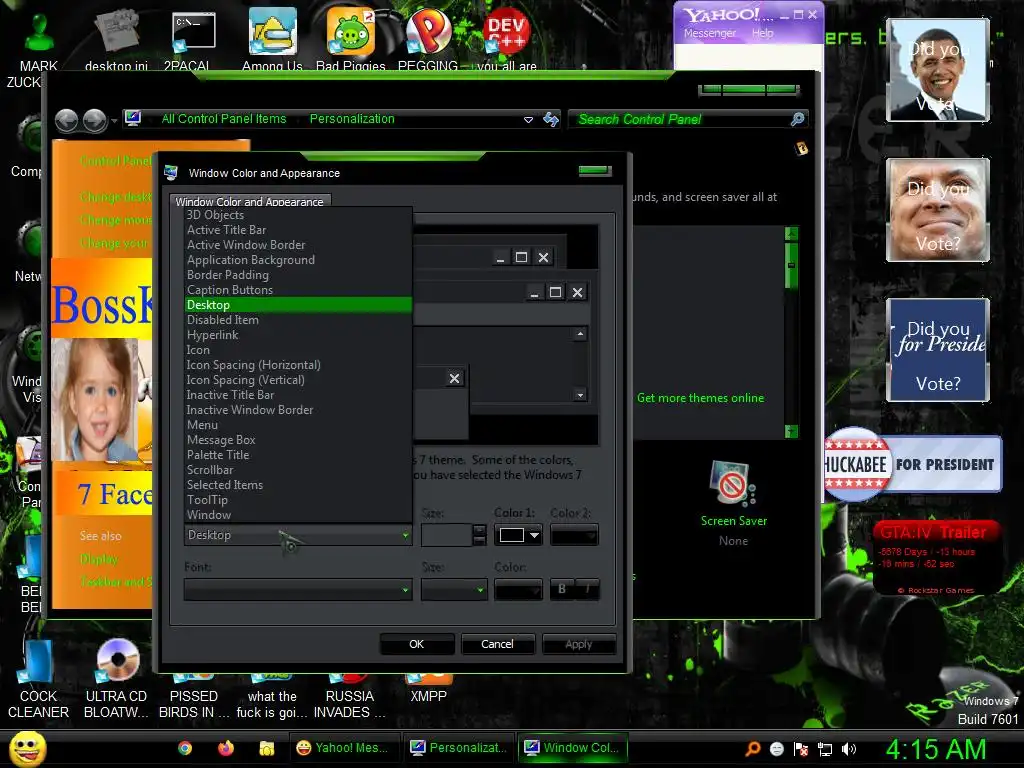1024x768 pixels.
Task: Click the themes list green scrollbar
Action: pyautogui.click(x=791, y=266)
